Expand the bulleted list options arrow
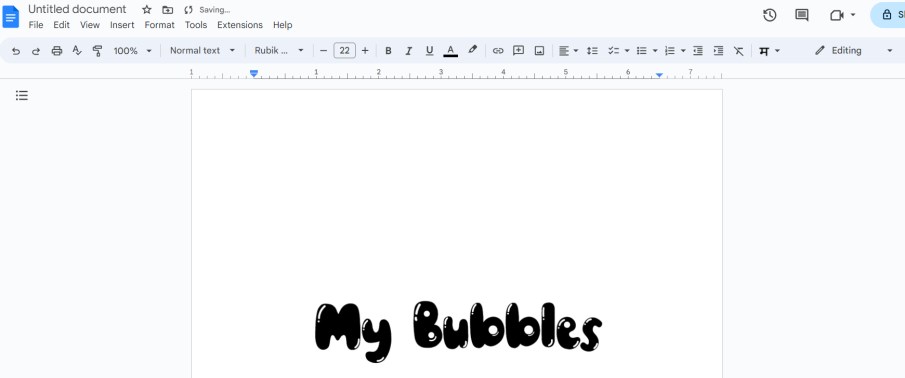 click(x=655, y=51)
